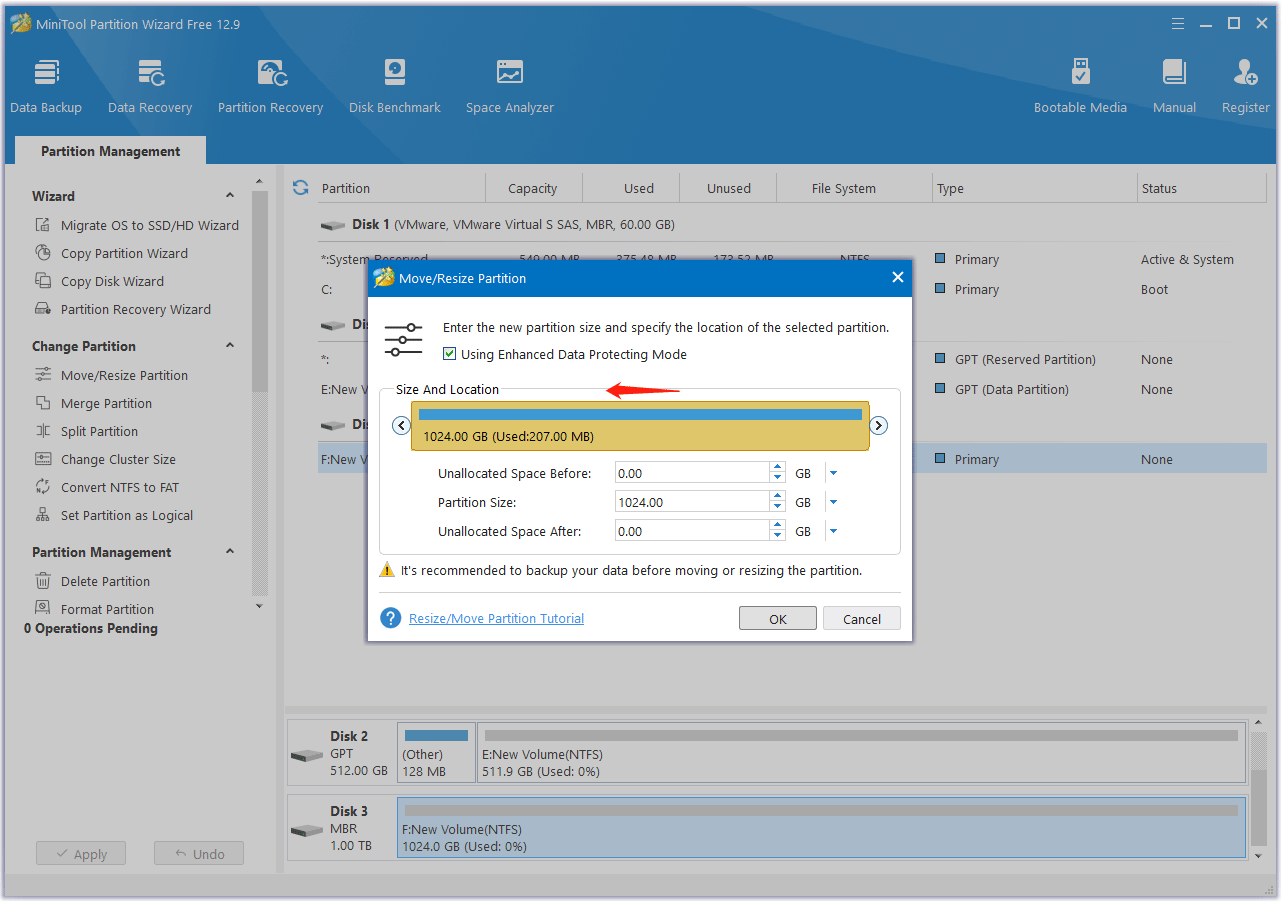Viewport: 1282px width, 902px height.
Task: Collapse the Wizard section
Action: tap(230, 196)
